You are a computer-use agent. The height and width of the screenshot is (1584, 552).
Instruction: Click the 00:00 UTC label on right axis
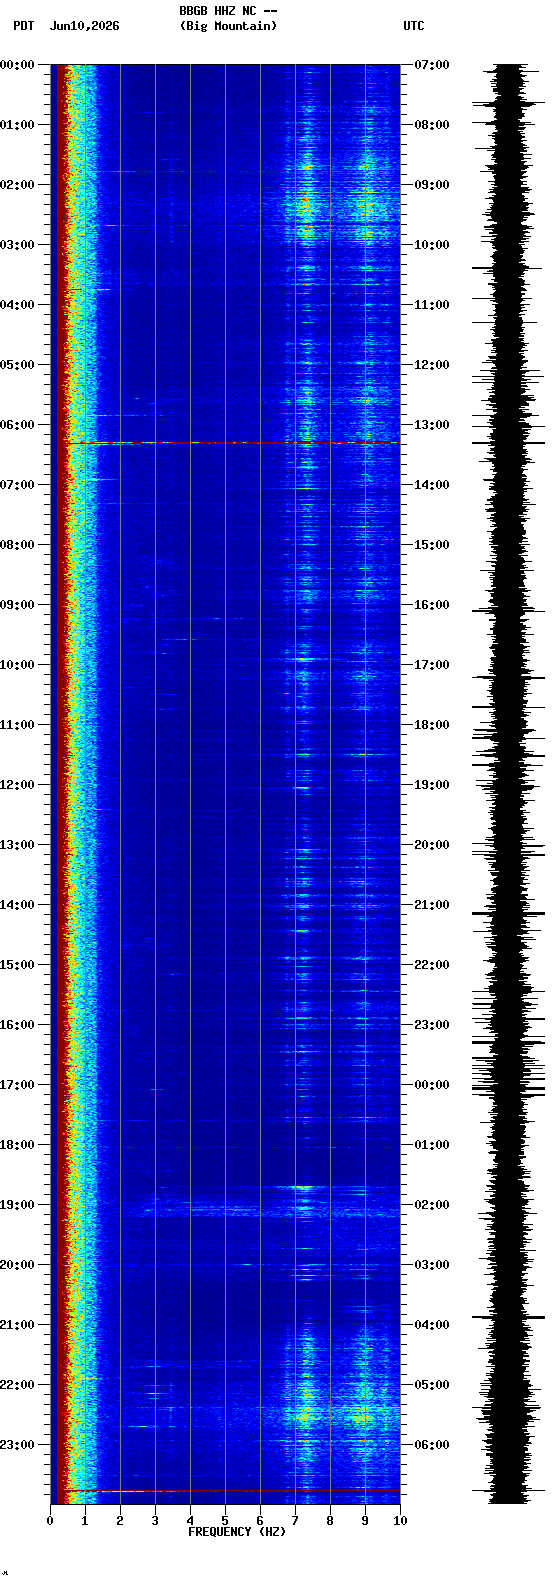pos(432,1085)
